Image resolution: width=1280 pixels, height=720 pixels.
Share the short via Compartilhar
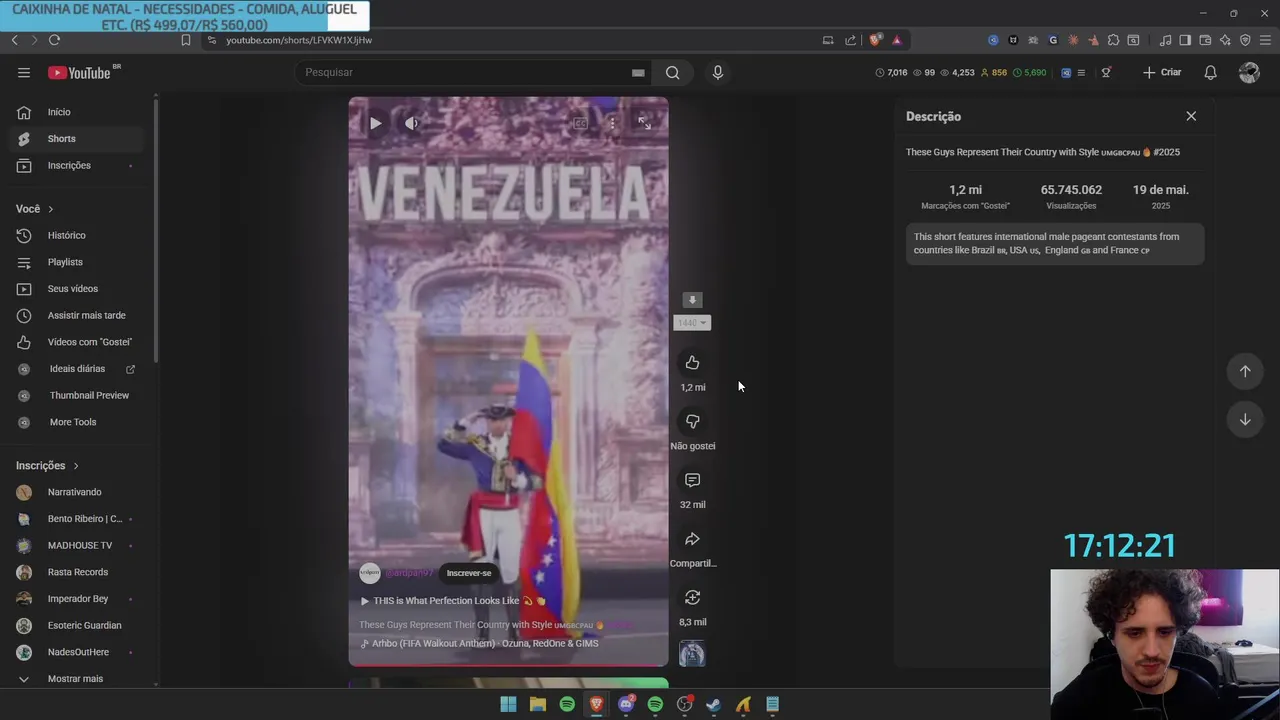tap(692, 540)
